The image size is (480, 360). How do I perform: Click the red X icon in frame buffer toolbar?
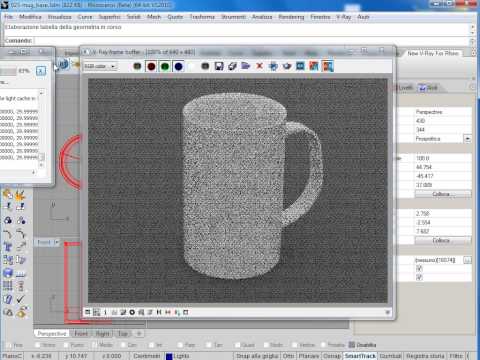259,66
